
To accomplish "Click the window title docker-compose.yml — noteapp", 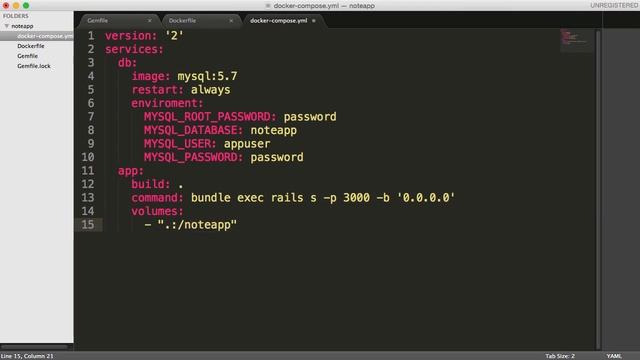I will point(324,6).
